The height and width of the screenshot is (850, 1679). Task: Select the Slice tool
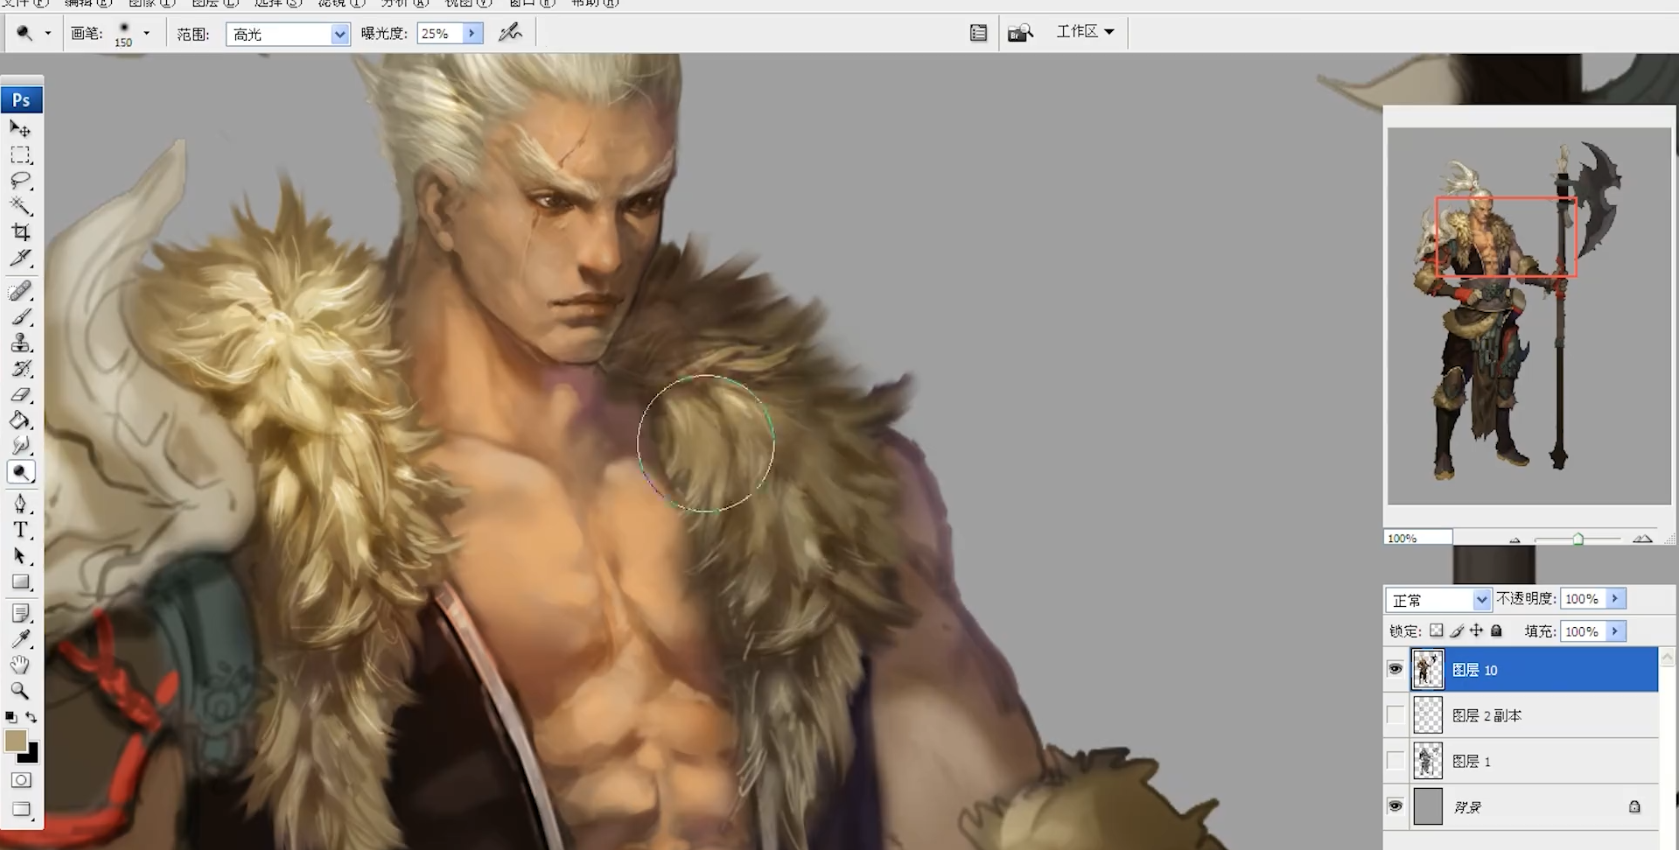click(20, 259)
